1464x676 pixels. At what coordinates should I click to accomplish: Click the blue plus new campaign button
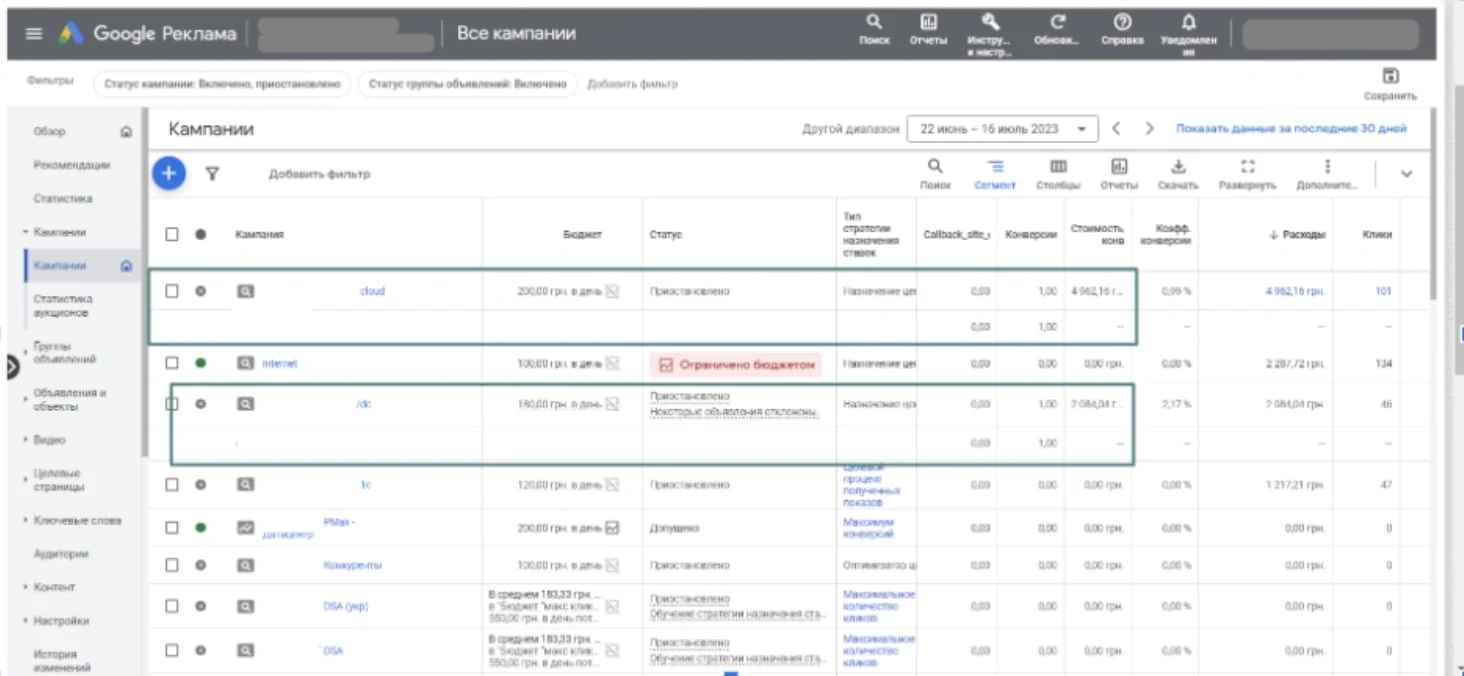(169, 173)
